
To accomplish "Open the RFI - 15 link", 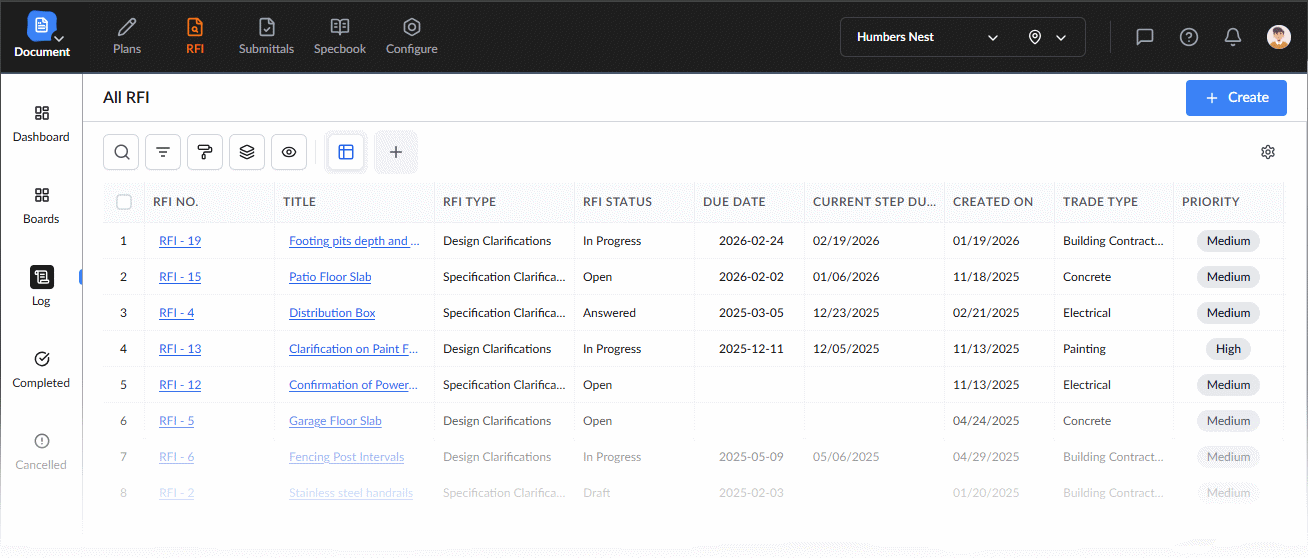I will [180, 277].
